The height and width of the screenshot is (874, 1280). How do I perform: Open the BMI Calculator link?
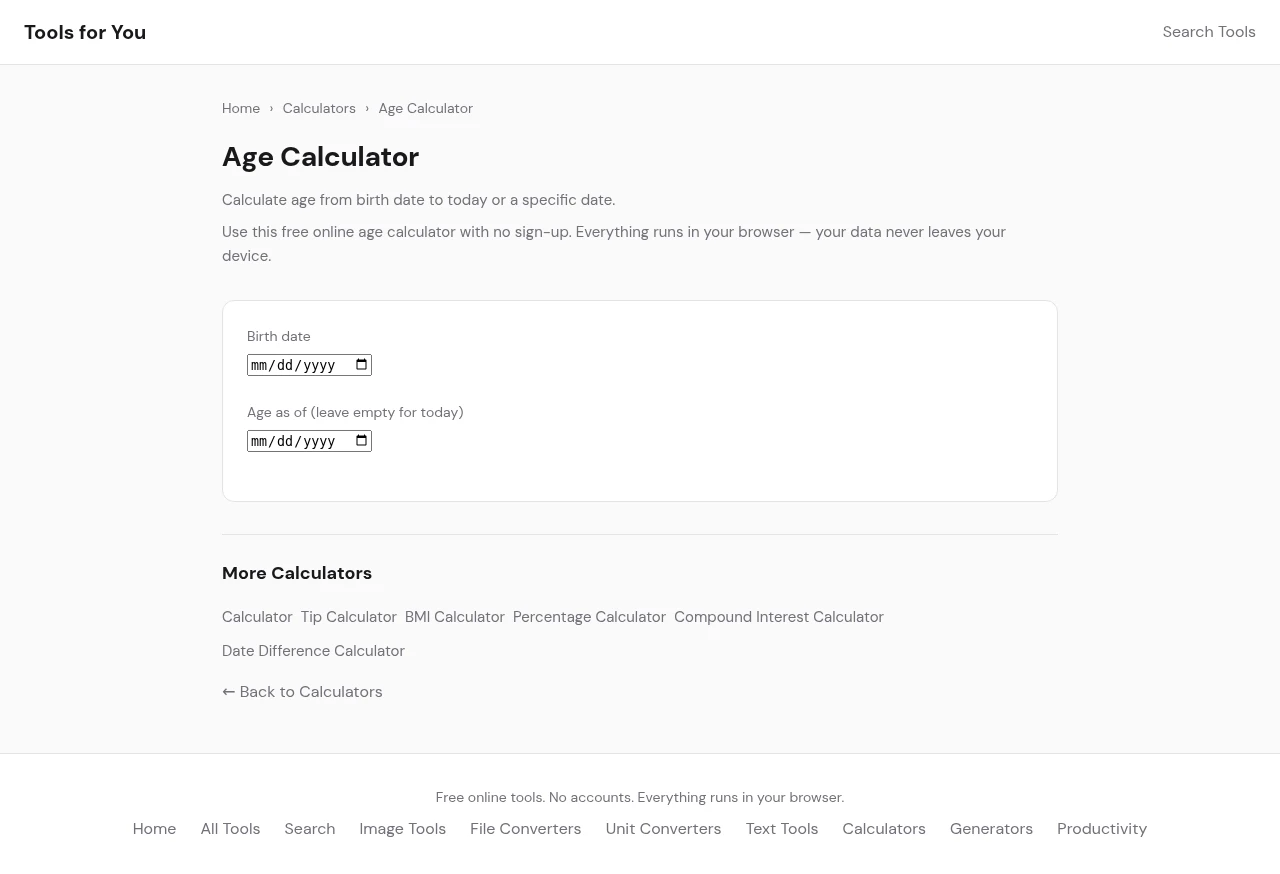[454, 617]
